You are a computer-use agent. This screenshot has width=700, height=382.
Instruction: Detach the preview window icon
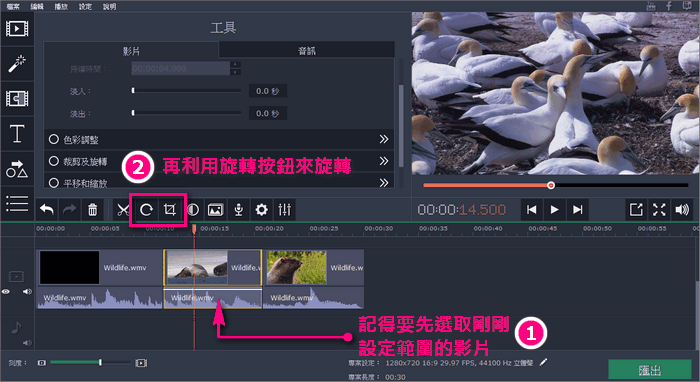coord(636,210)
